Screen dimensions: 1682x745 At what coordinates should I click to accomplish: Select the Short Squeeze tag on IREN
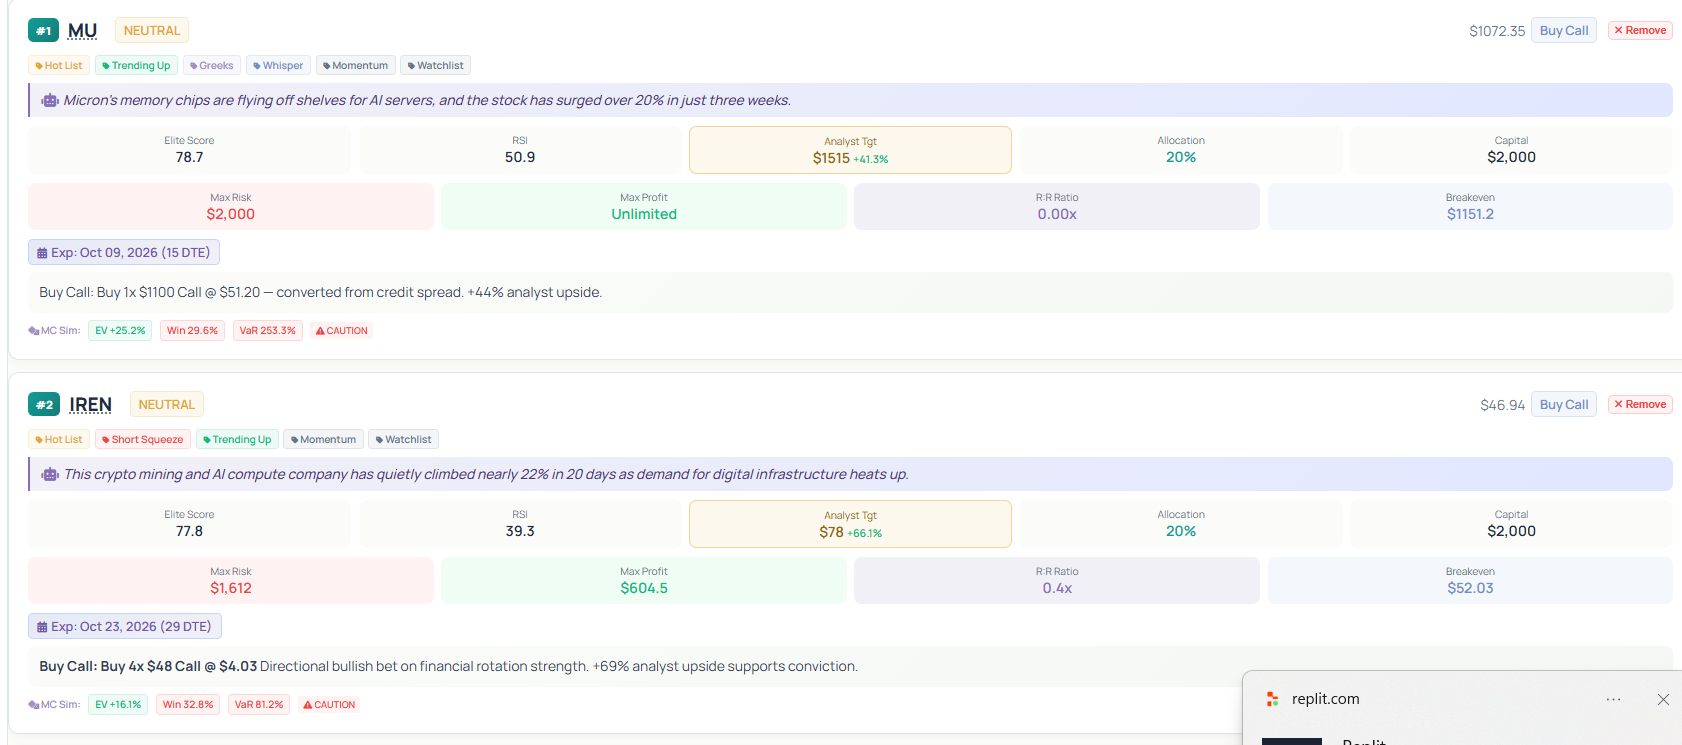click(143, 440)
